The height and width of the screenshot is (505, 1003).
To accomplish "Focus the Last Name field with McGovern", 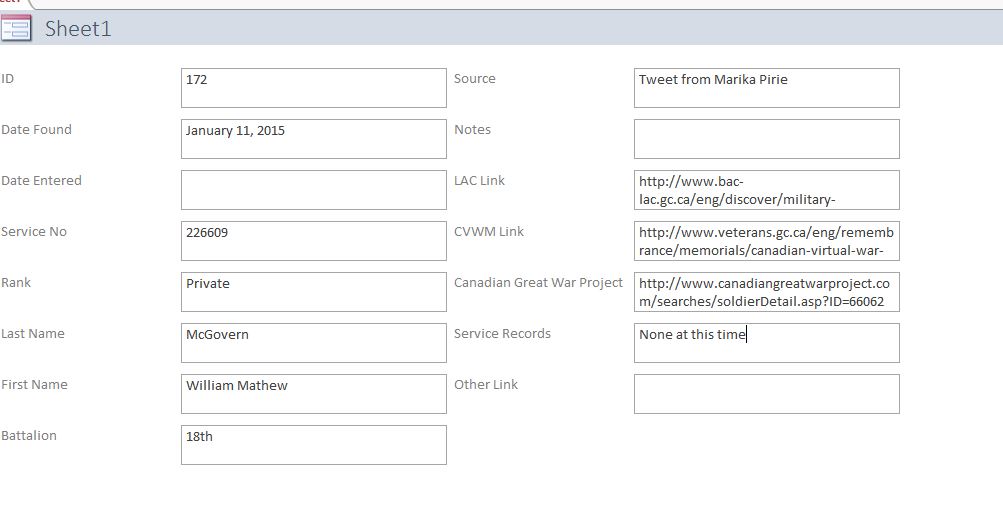I will tap(313, 343).
